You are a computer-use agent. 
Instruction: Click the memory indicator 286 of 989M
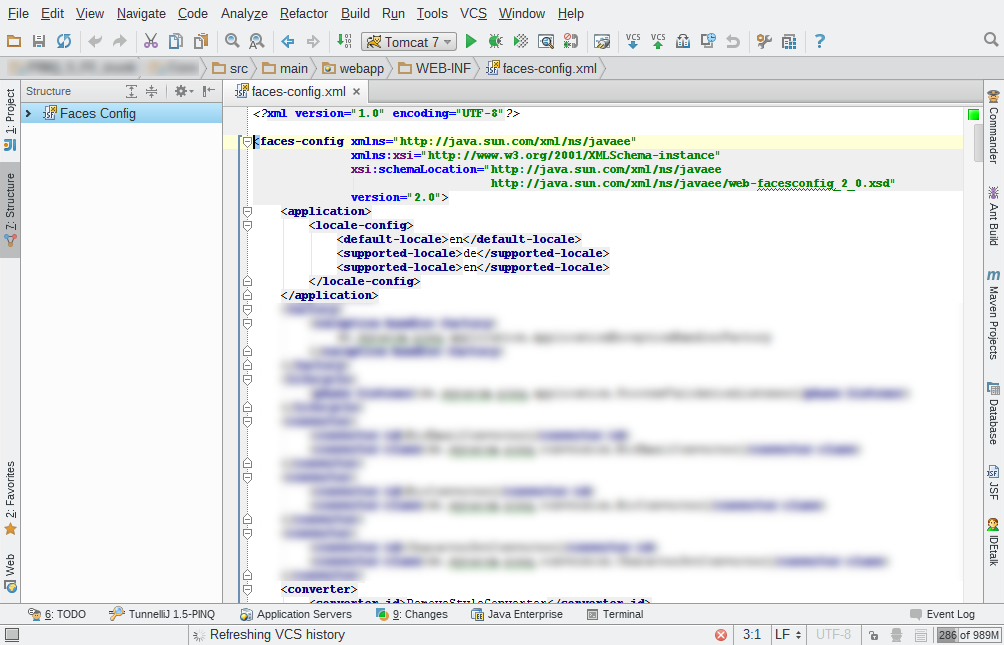coord(969,635)
